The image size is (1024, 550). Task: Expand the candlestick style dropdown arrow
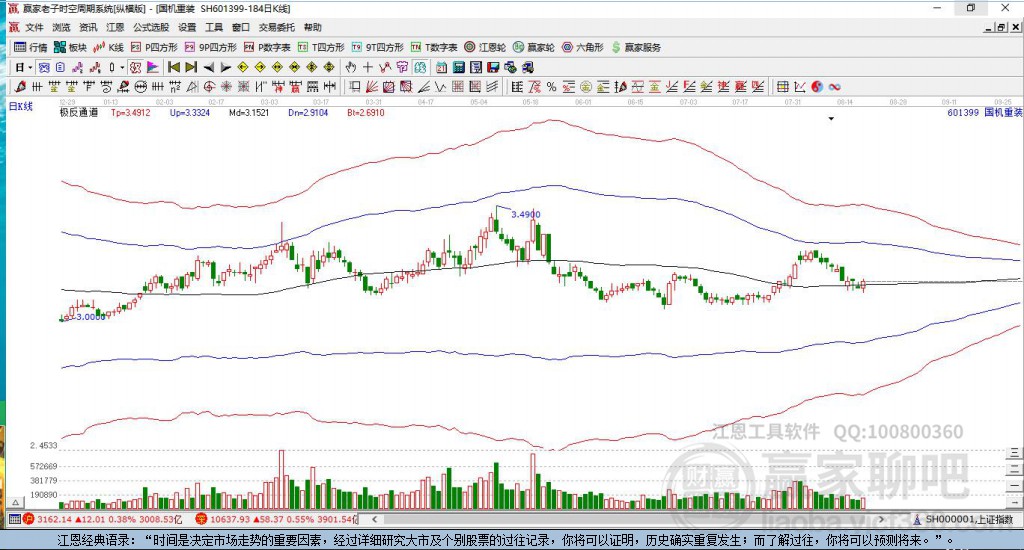click(x=122, y=67)
